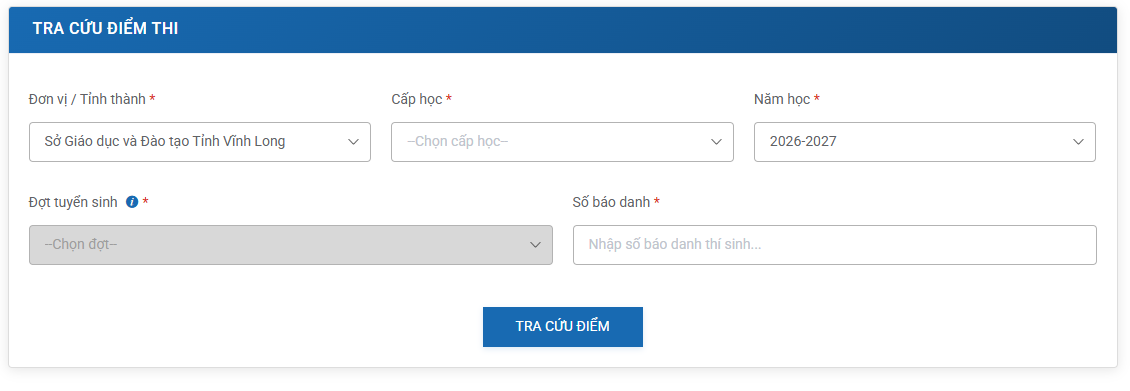Click the chevron arrow in Cấp học field
Viewport: 1130px width, 391px height.
coord(716,142)
